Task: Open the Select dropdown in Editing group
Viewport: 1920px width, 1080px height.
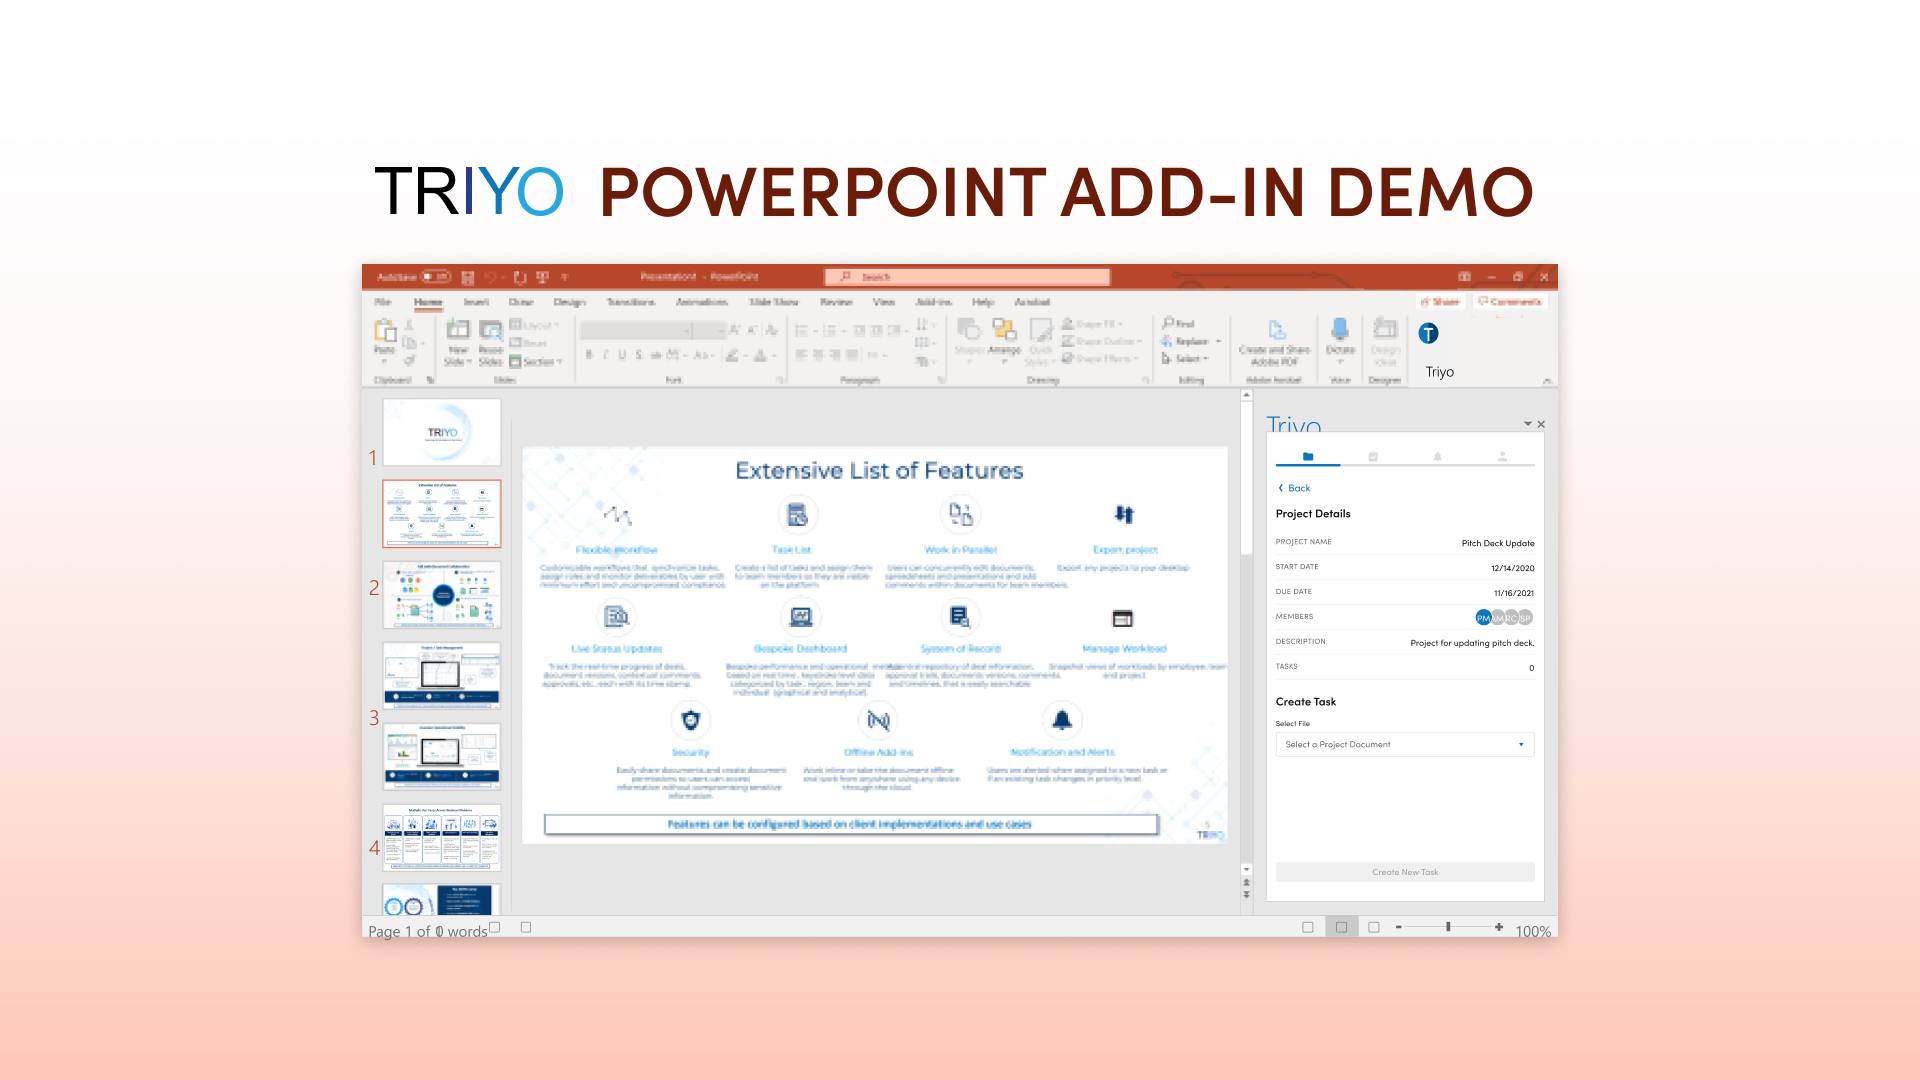Action: pyautogui.click(x=1186, y=359)
